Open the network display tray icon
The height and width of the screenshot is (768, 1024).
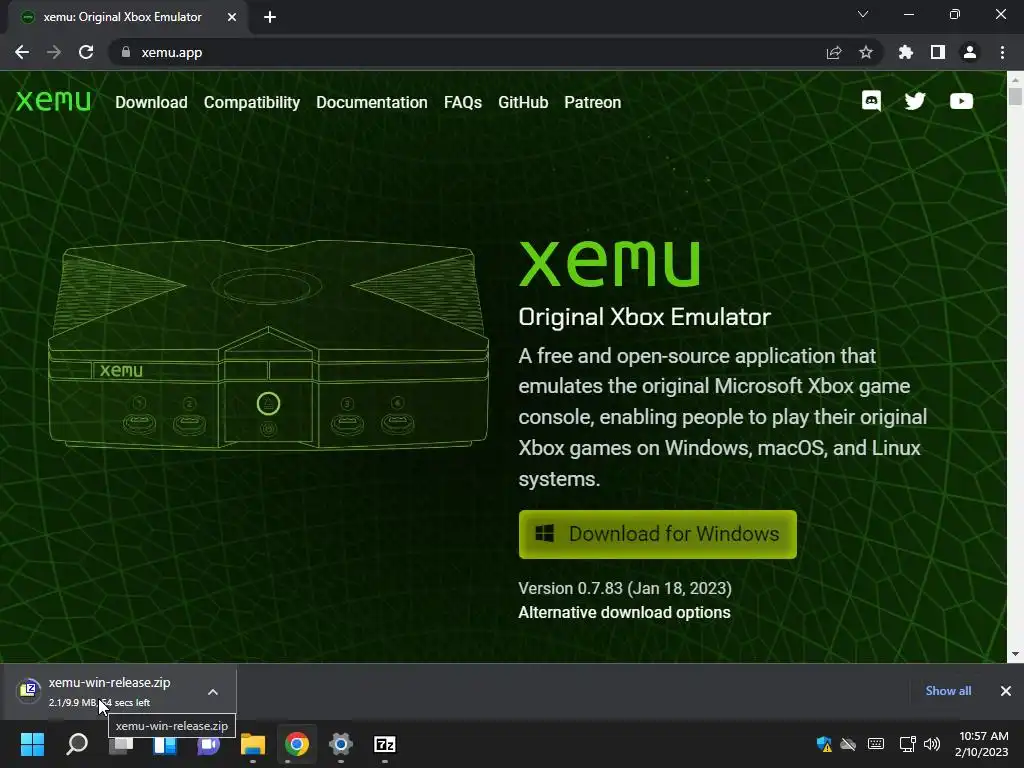point(907,744)
